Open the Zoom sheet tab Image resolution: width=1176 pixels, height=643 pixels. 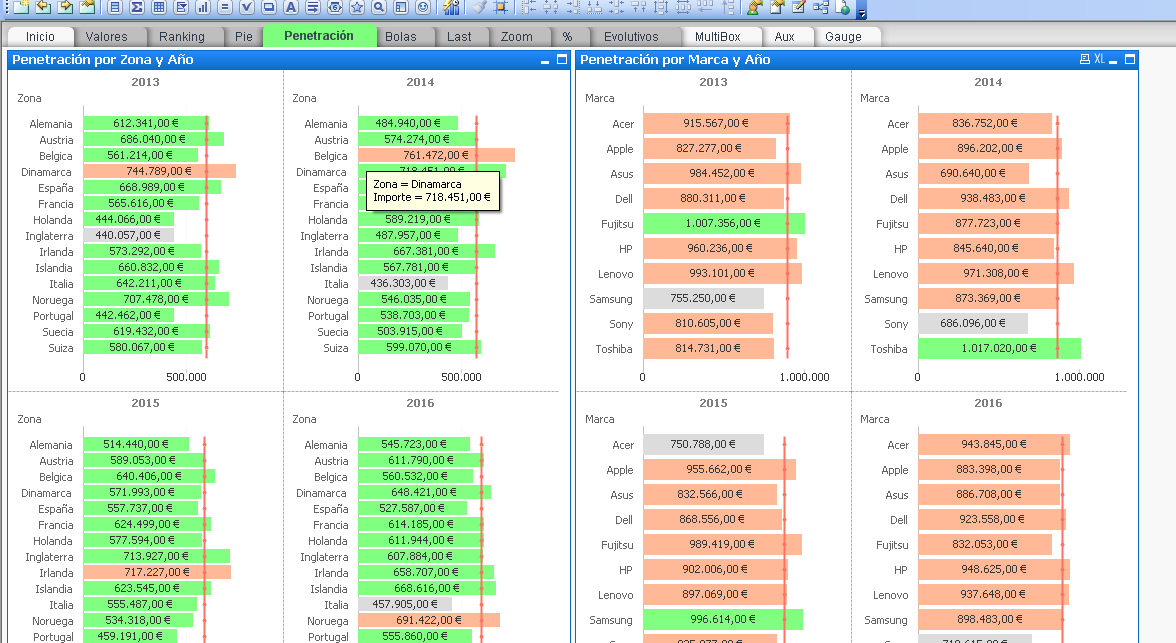[x=517, y=37]
